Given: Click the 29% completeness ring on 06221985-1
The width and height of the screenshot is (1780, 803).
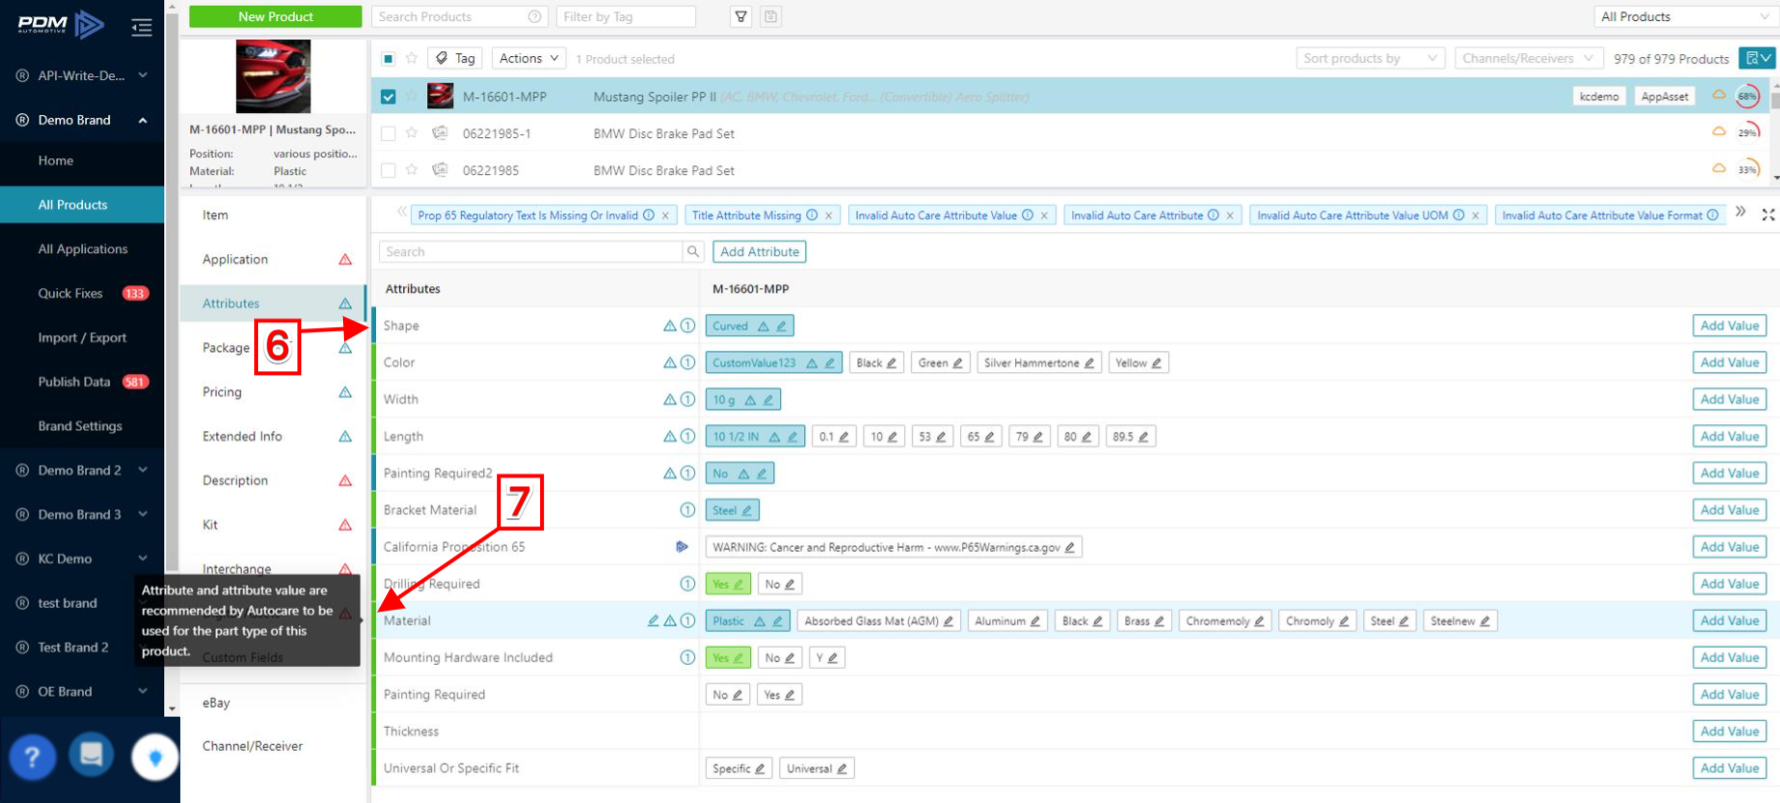Looking at the screenshot, I should coord(1748,132).
